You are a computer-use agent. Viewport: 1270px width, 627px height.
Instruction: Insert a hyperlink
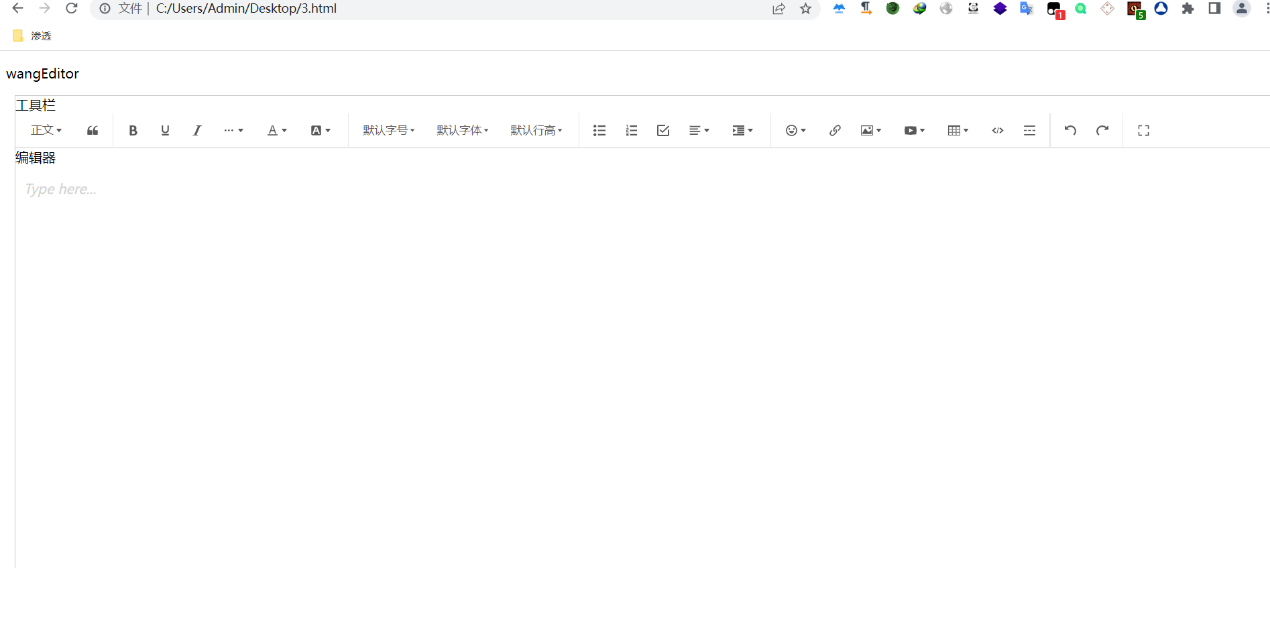pyautogui.click(x=835, y=131)
